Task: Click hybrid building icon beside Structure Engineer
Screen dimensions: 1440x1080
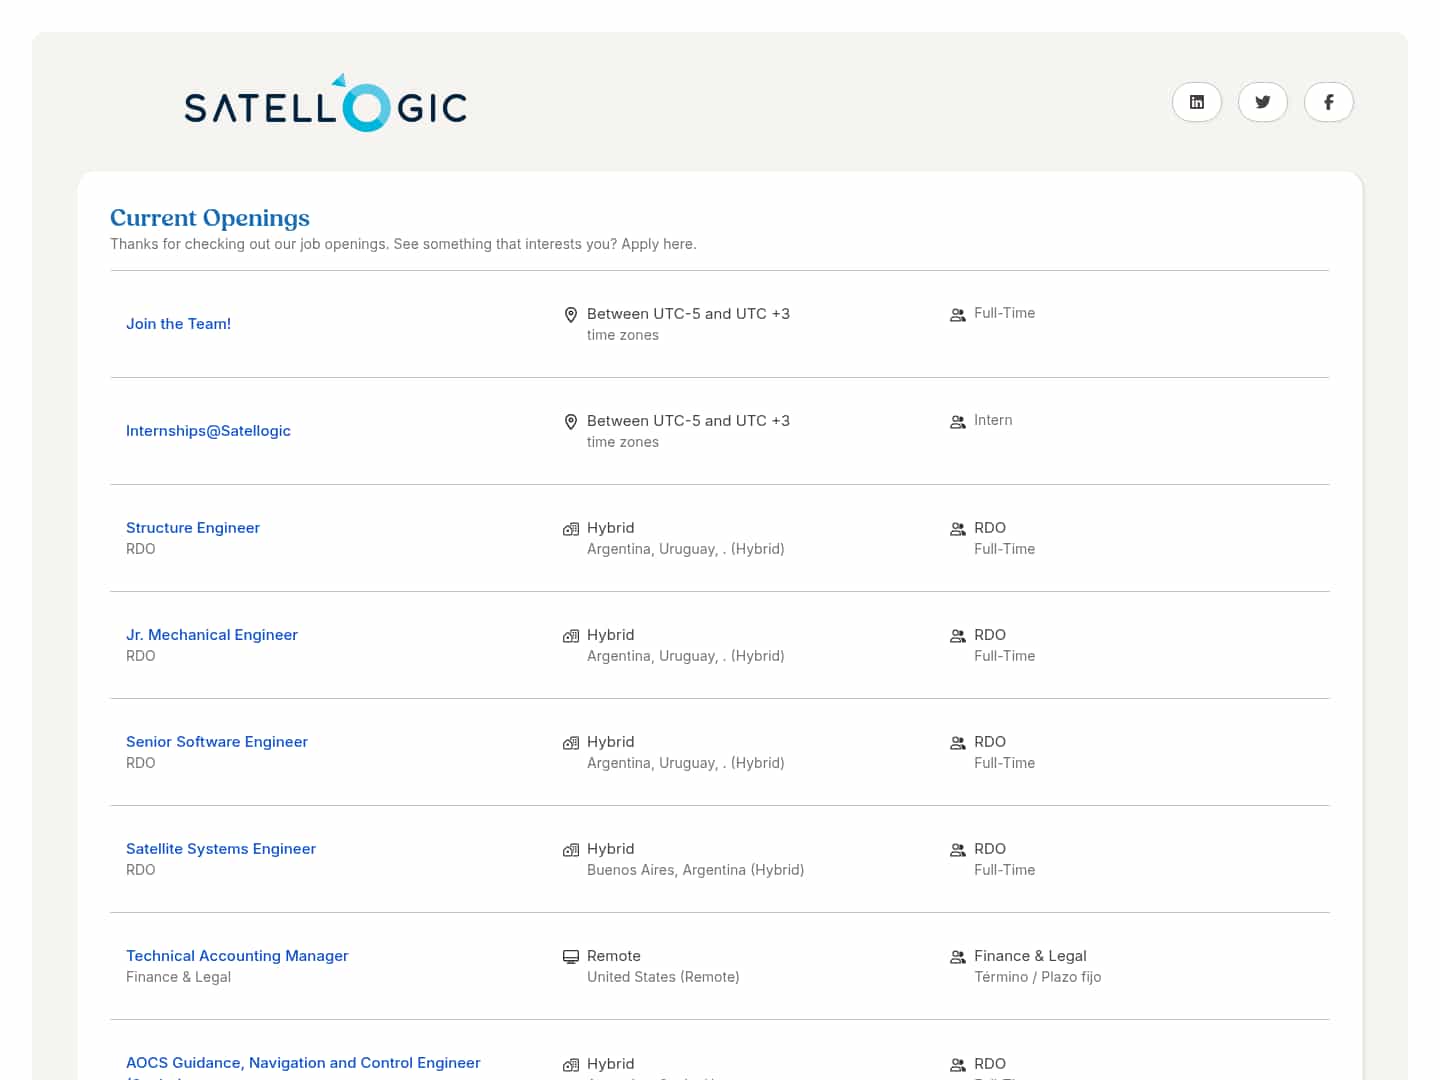Action: point(571,529)
